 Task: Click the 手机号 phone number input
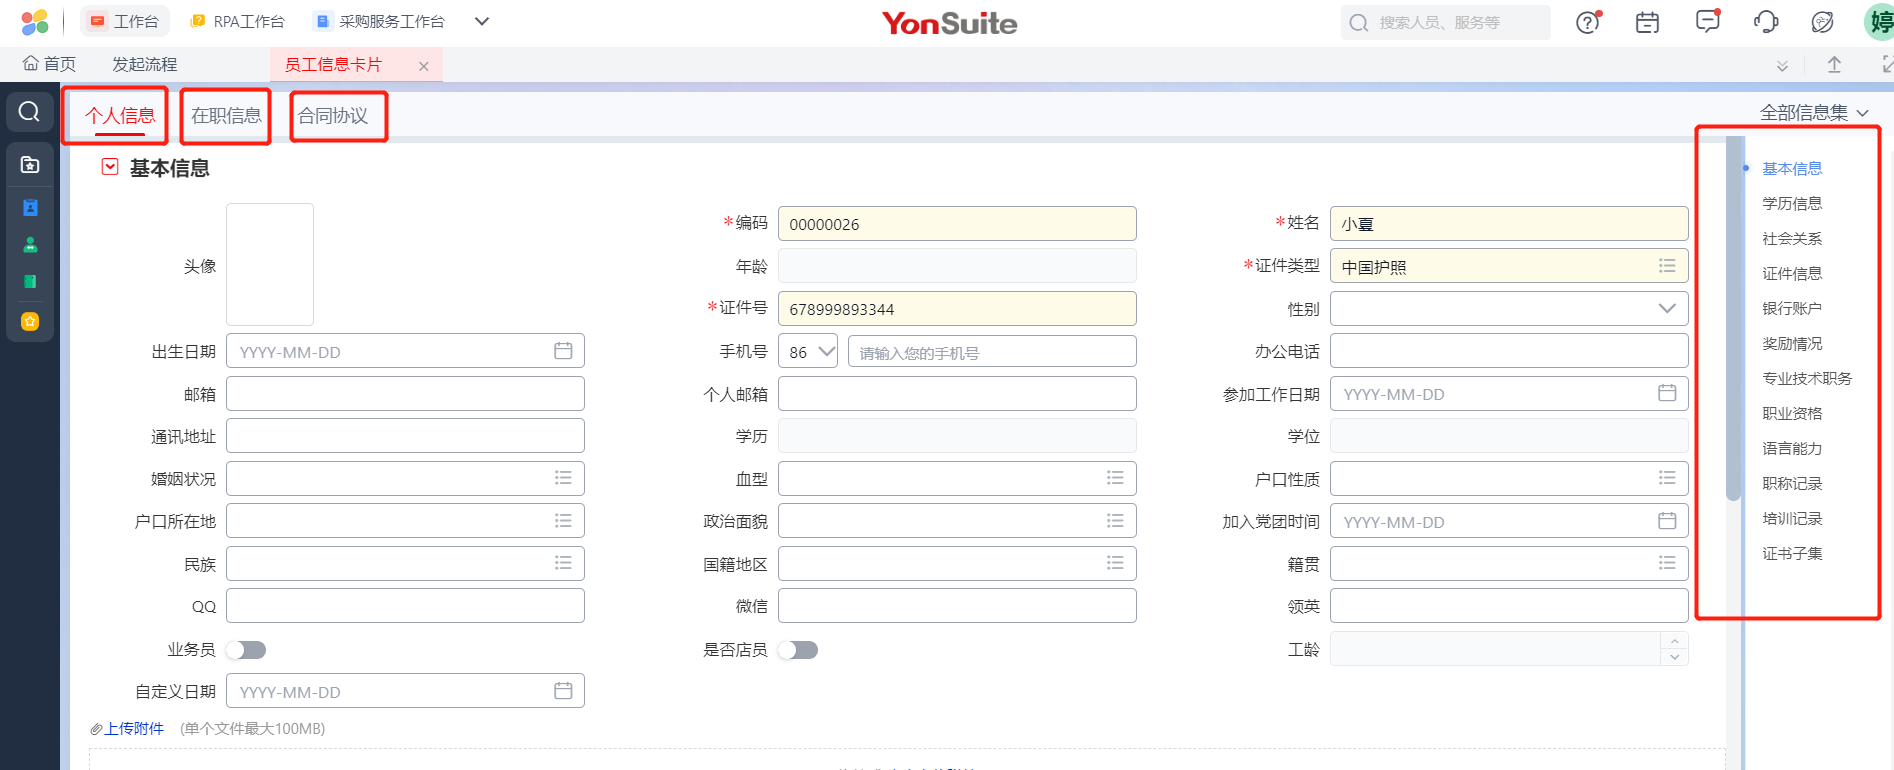(x=992, y=351)
